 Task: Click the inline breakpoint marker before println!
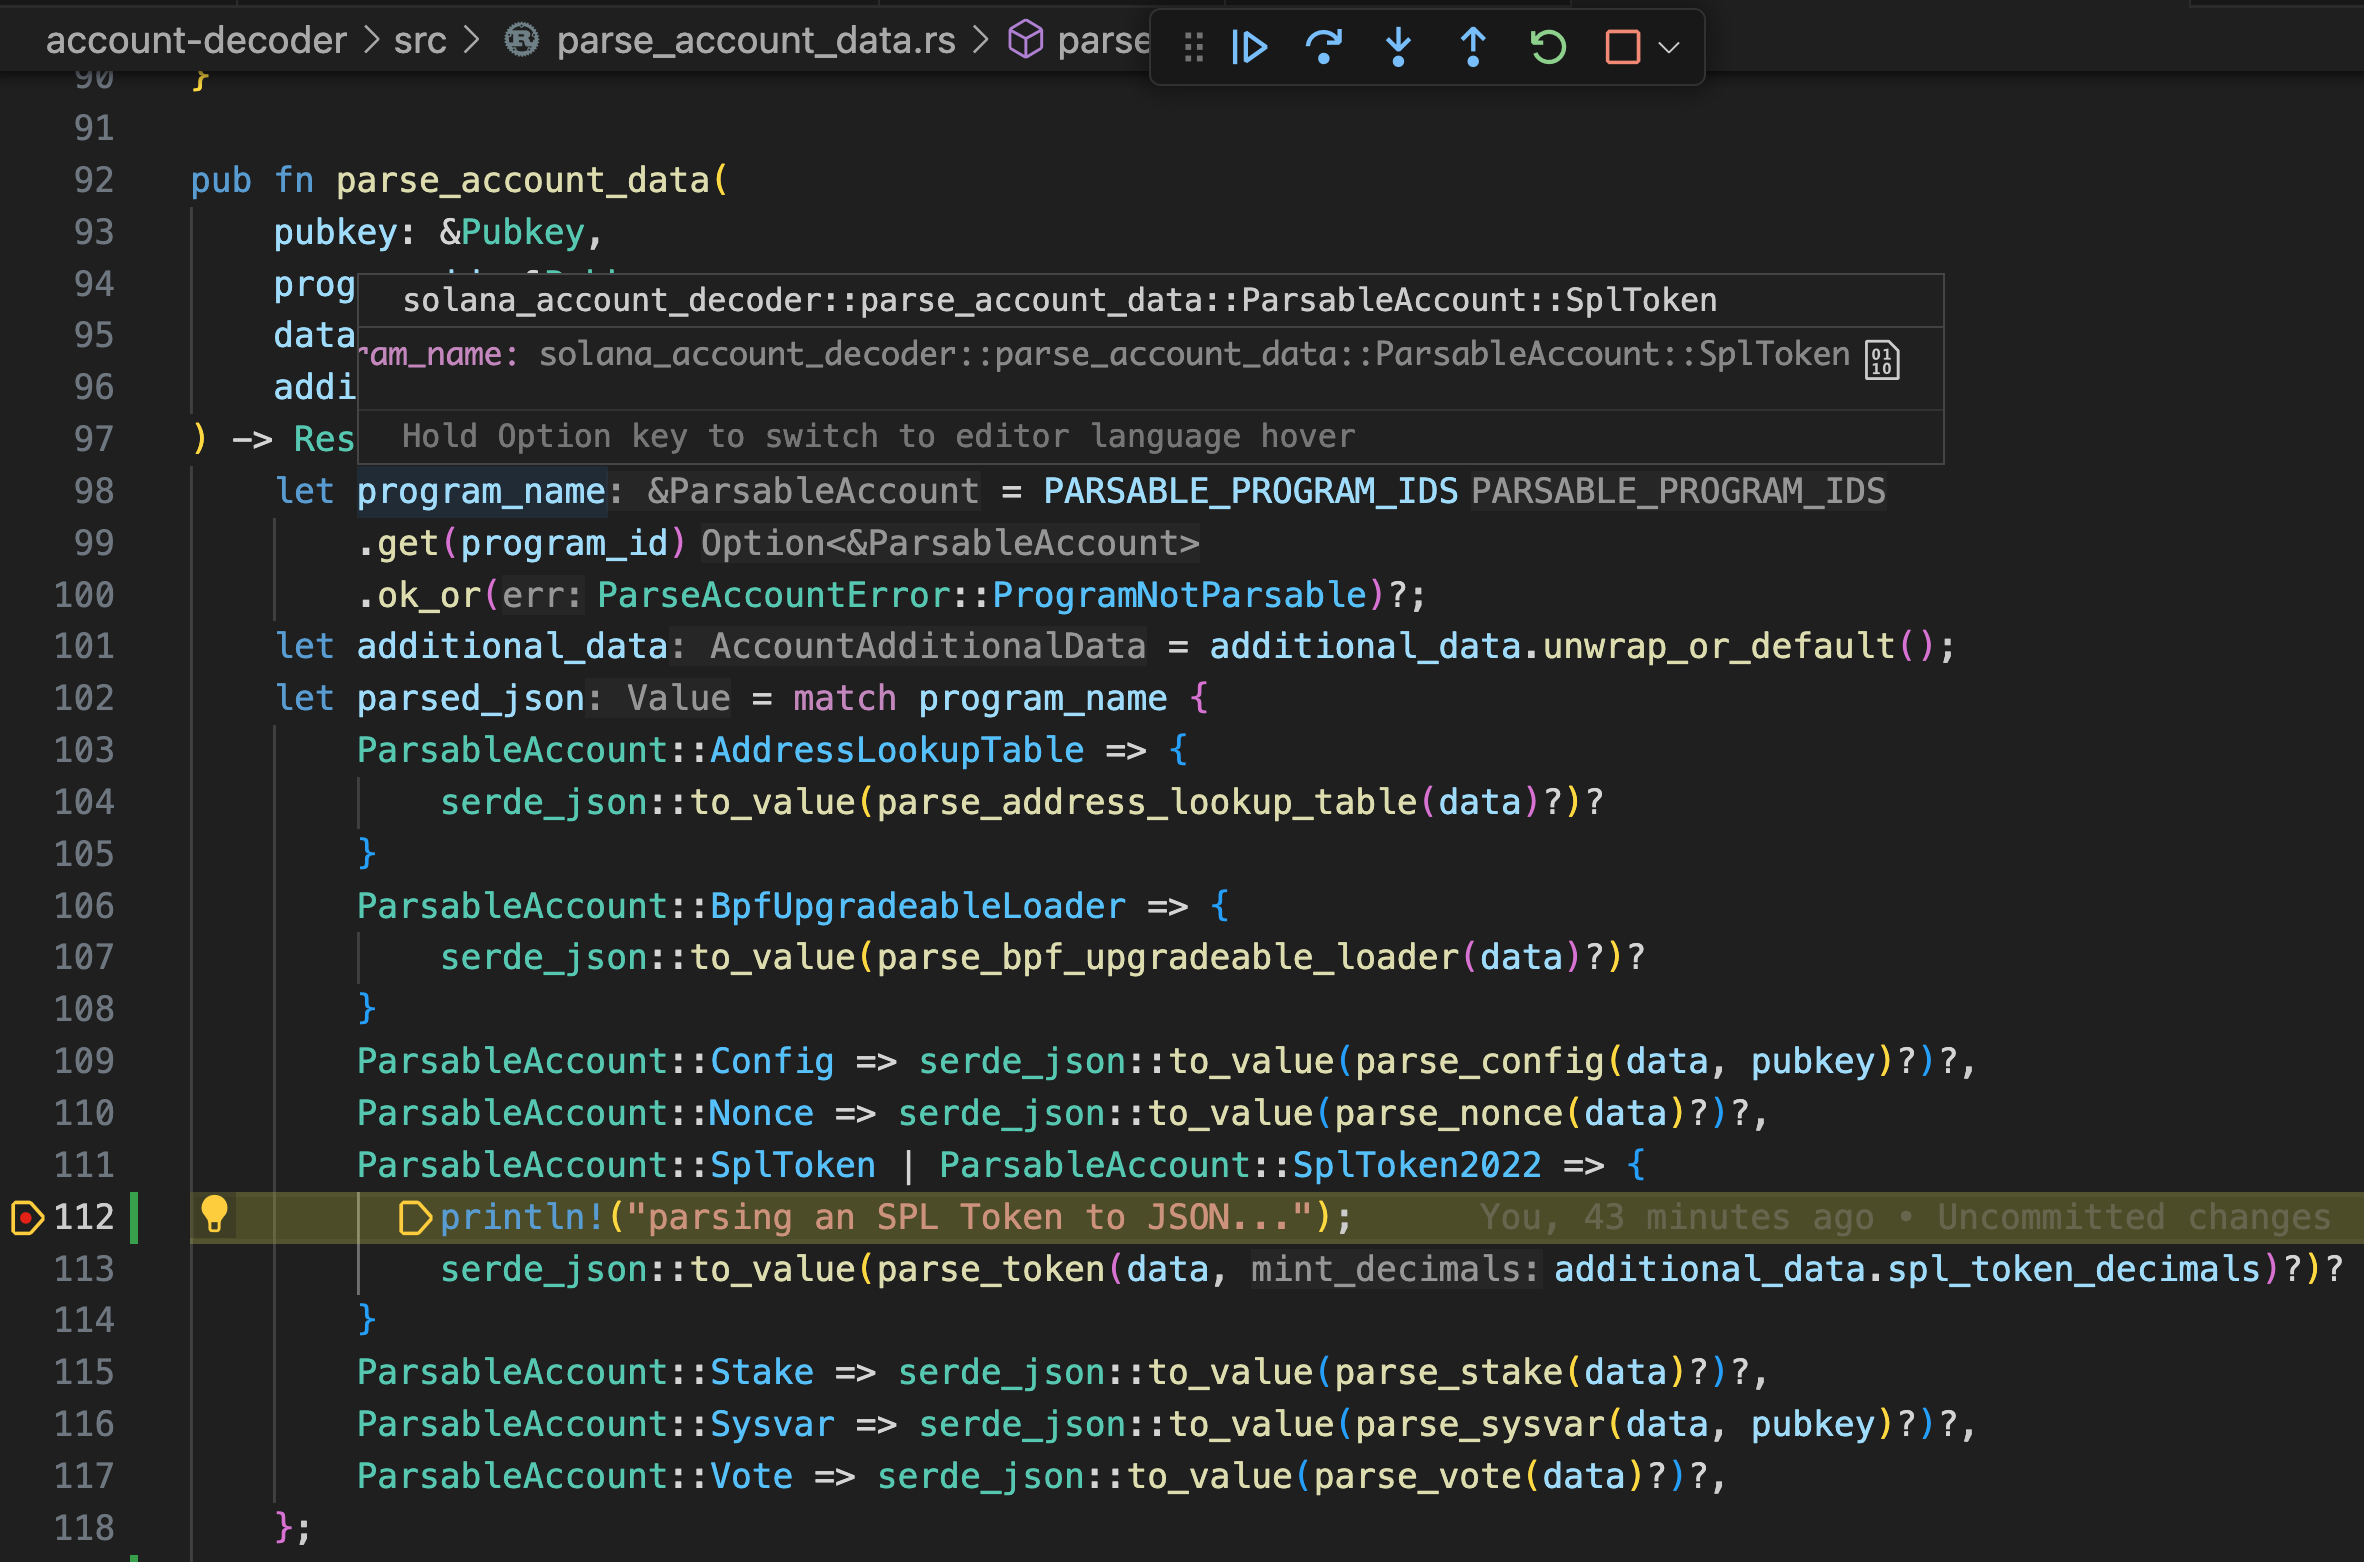[414, 1217]
